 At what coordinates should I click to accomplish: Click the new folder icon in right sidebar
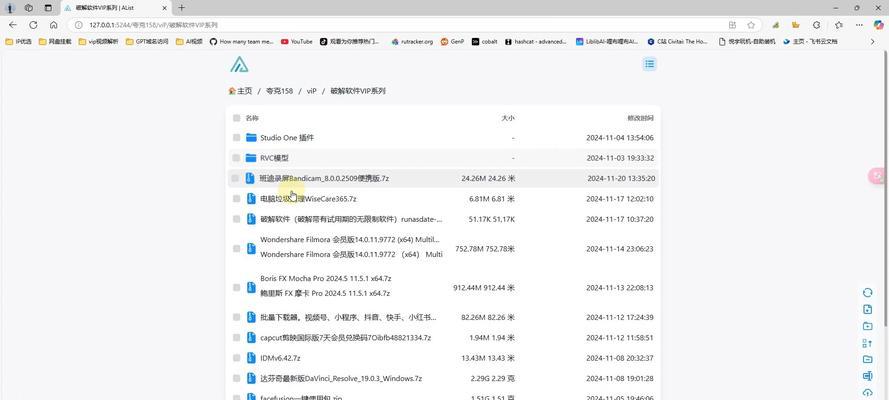click(867, 326)
